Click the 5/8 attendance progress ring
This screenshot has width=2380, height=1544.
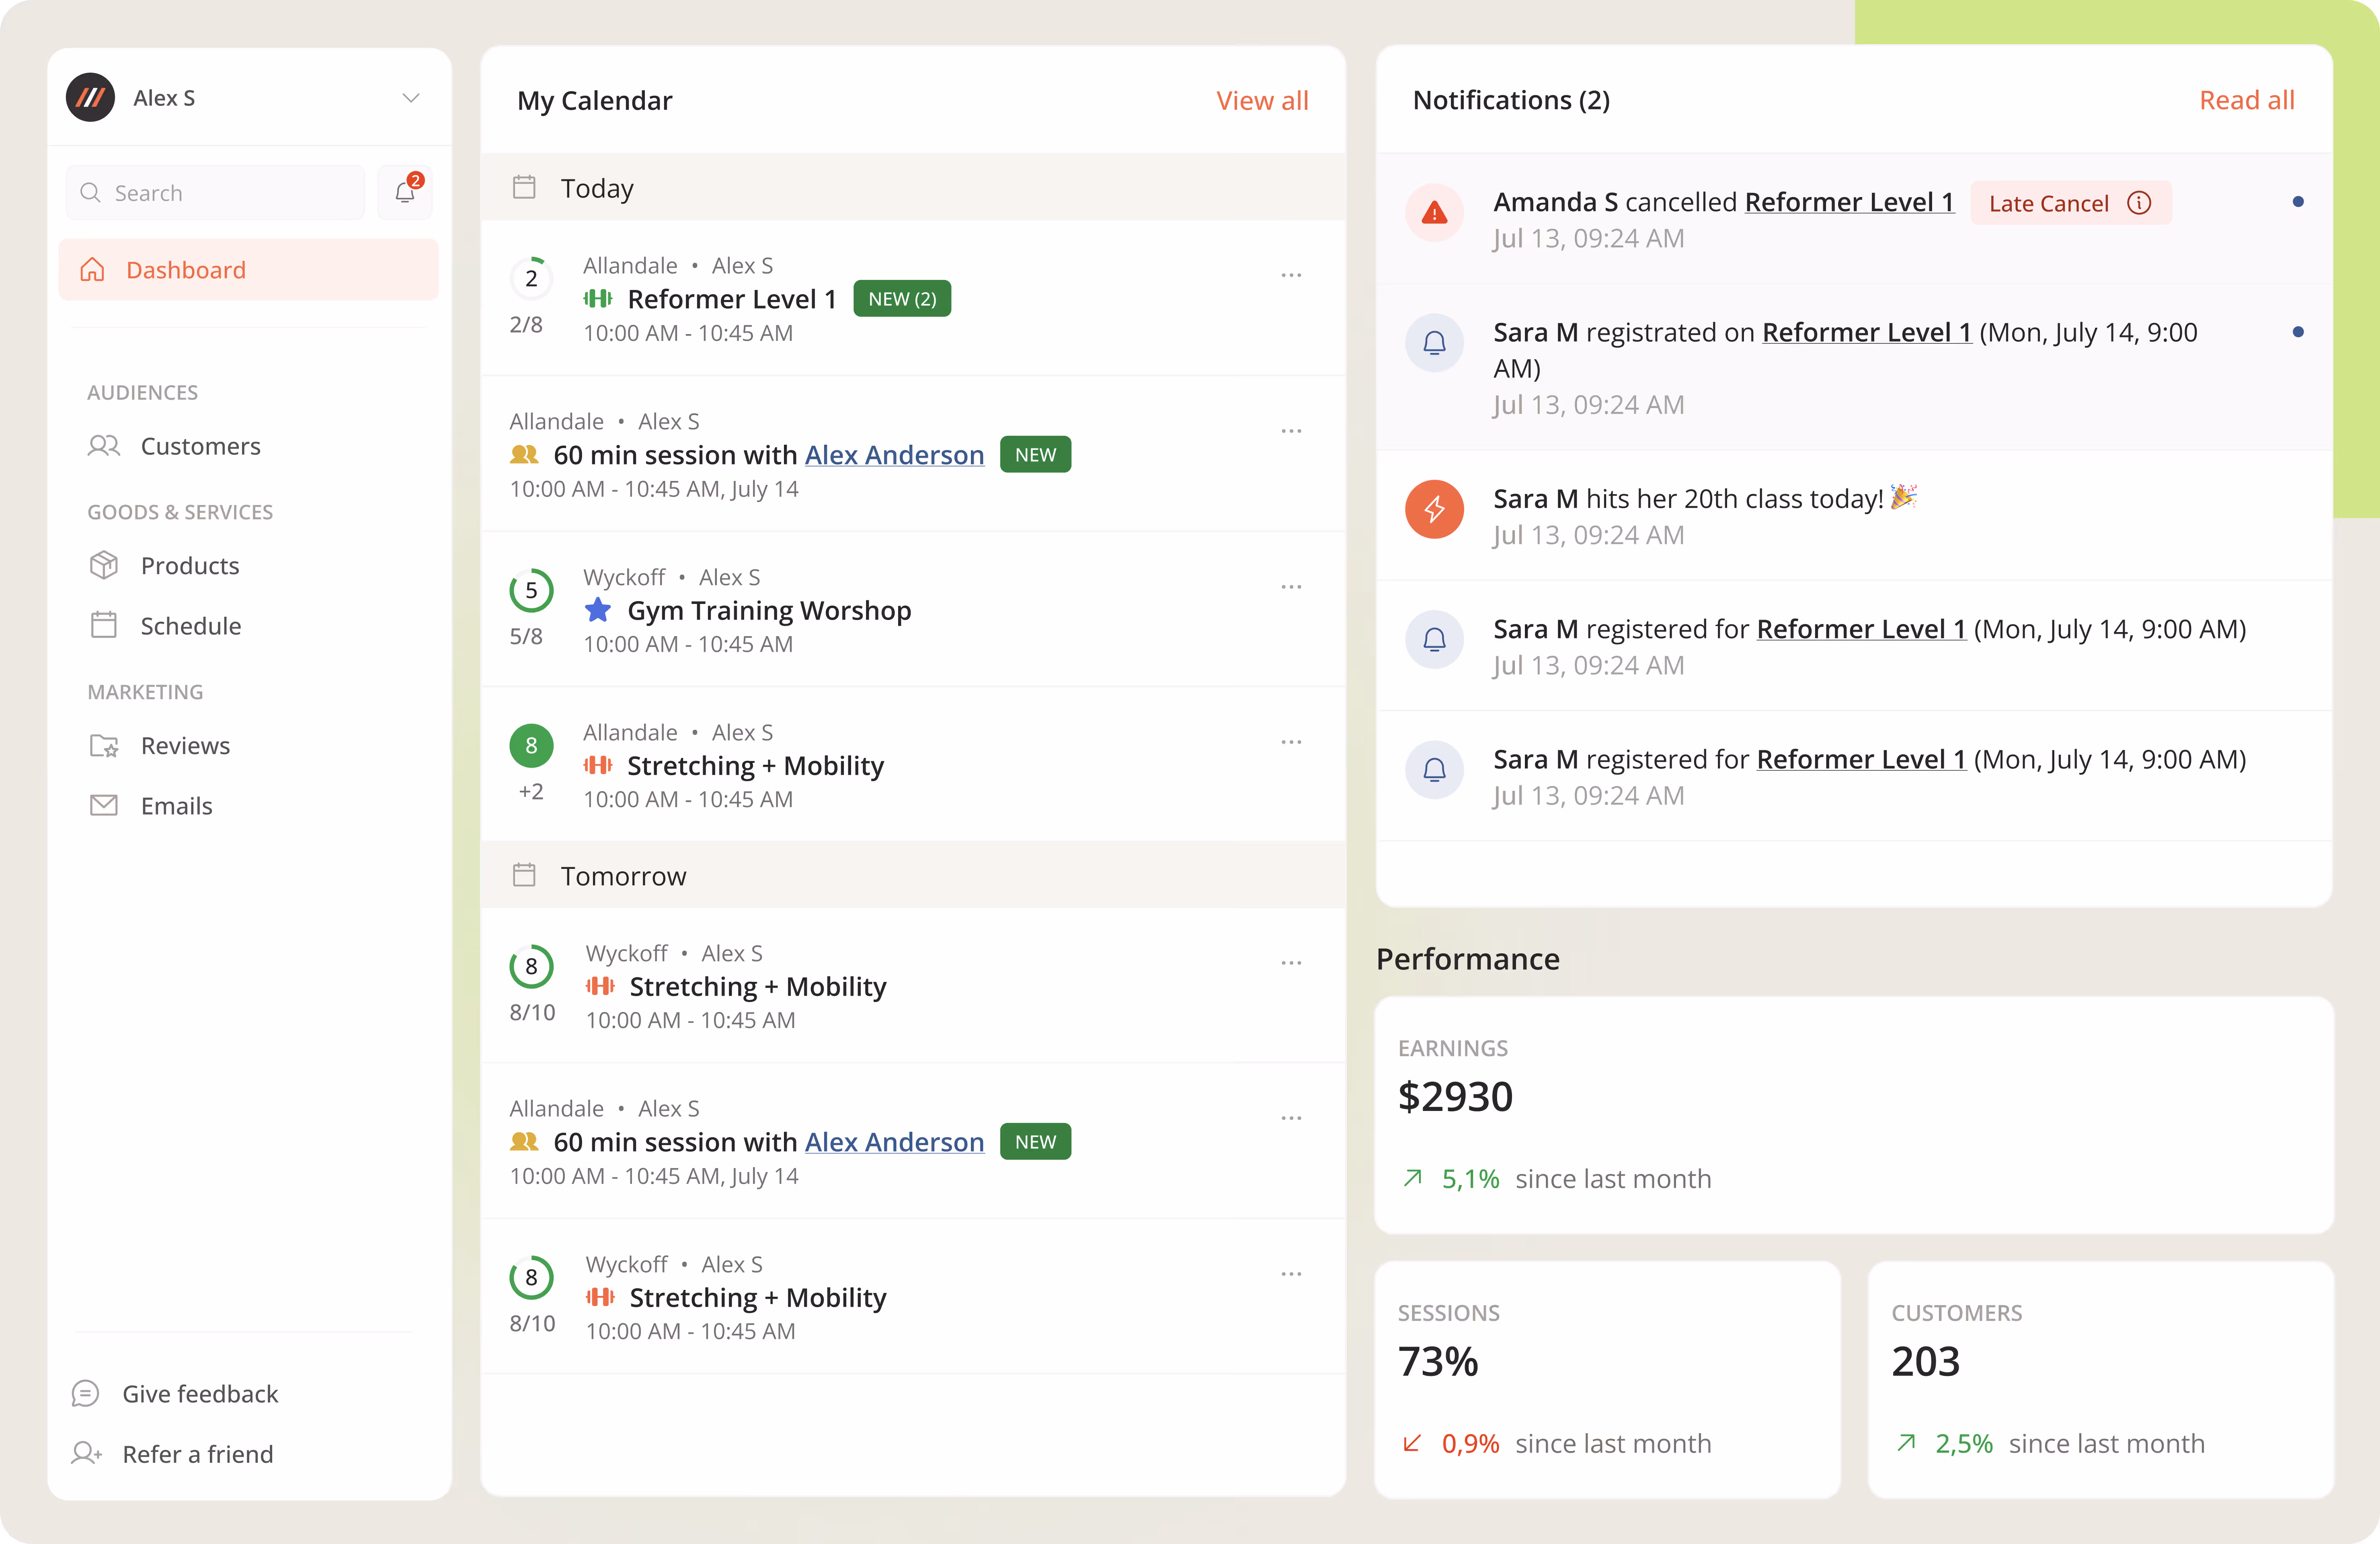coord(531,590)
